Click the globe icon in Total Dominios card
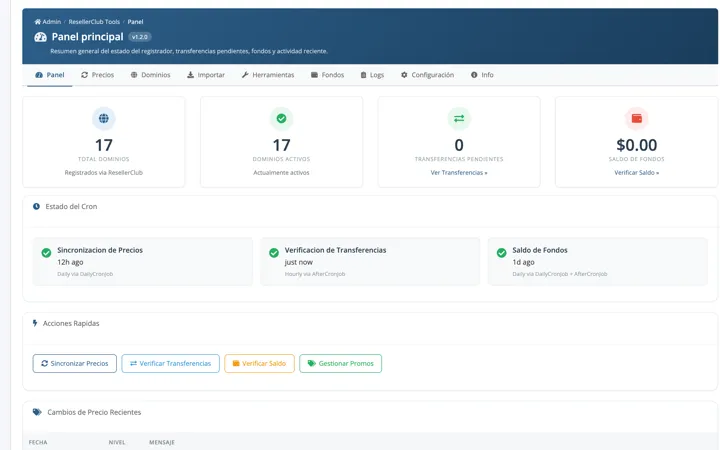The image size is (720, 450). point(104,118)
